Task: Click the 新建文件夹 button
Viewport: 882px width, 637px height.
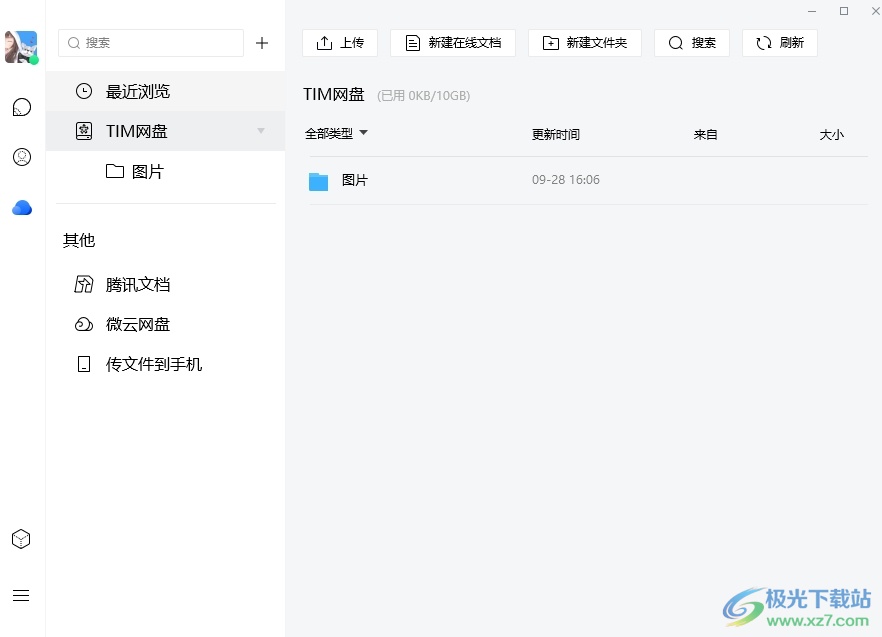Action: (585, 43)
